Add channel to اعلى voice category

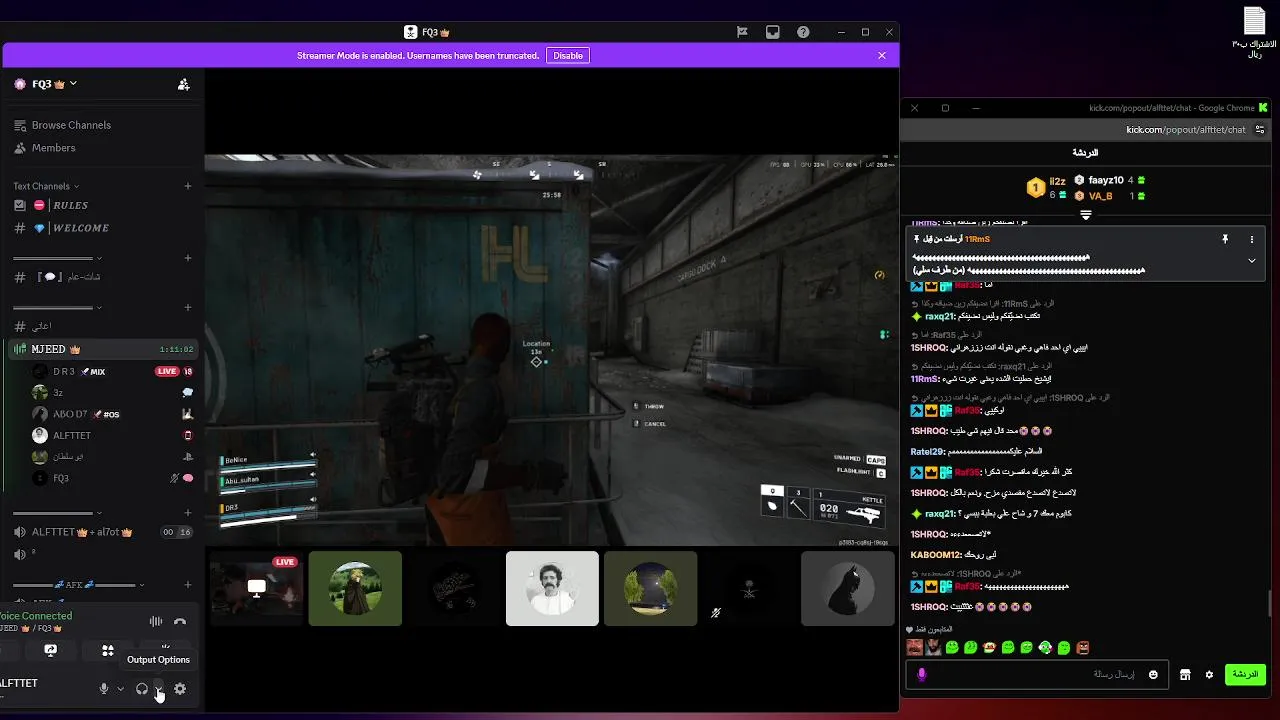pos(188,307)
